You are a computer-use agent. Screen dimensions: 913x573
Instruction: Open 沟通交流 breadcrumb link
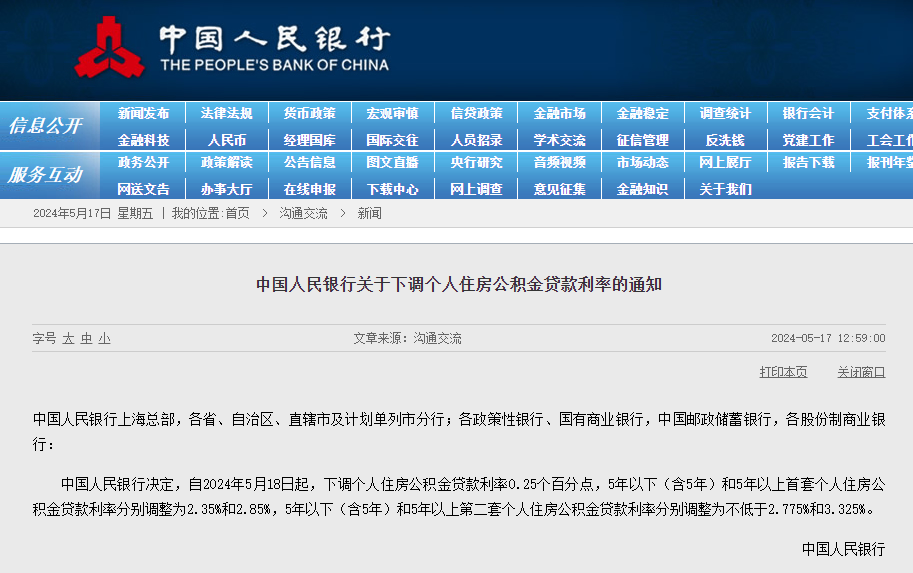click(303, 214)
